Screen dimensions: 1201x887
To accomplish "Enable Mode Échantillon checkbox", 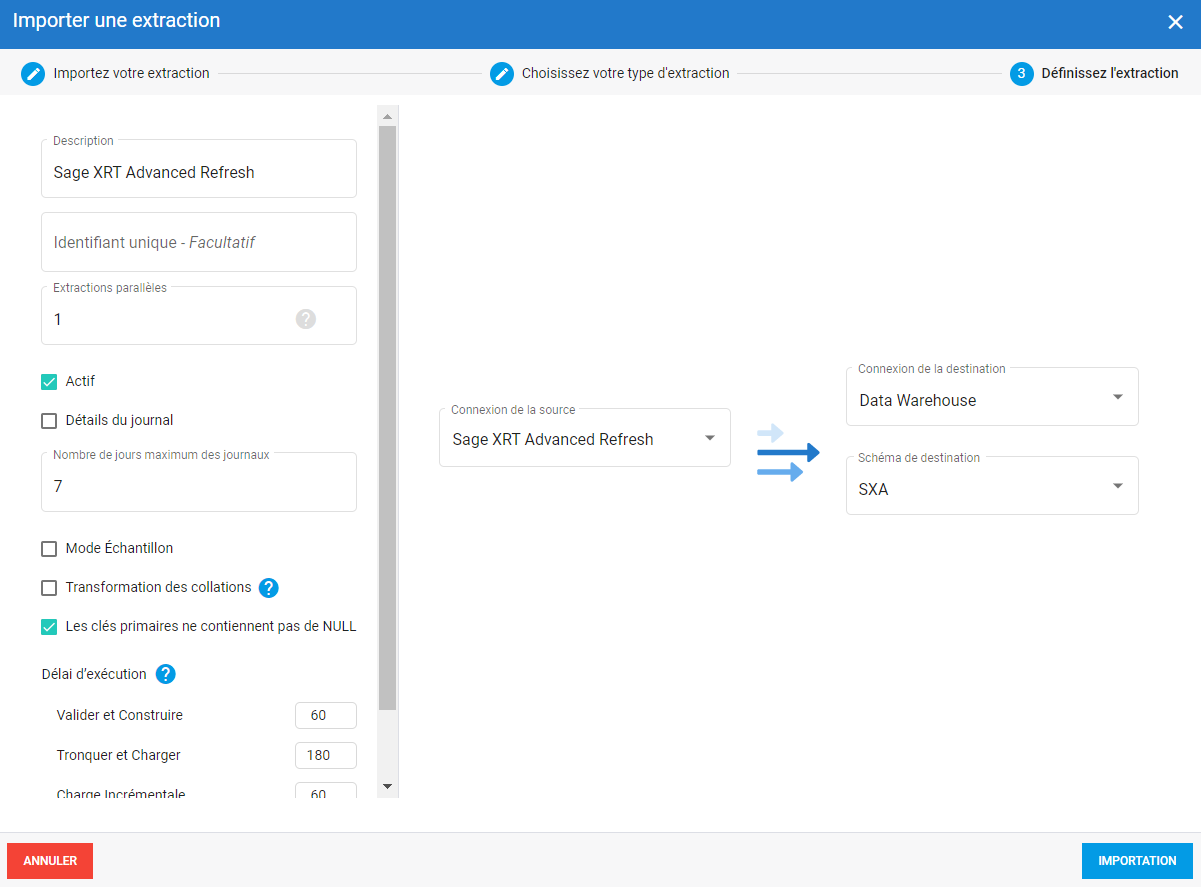I will point(49,549).
